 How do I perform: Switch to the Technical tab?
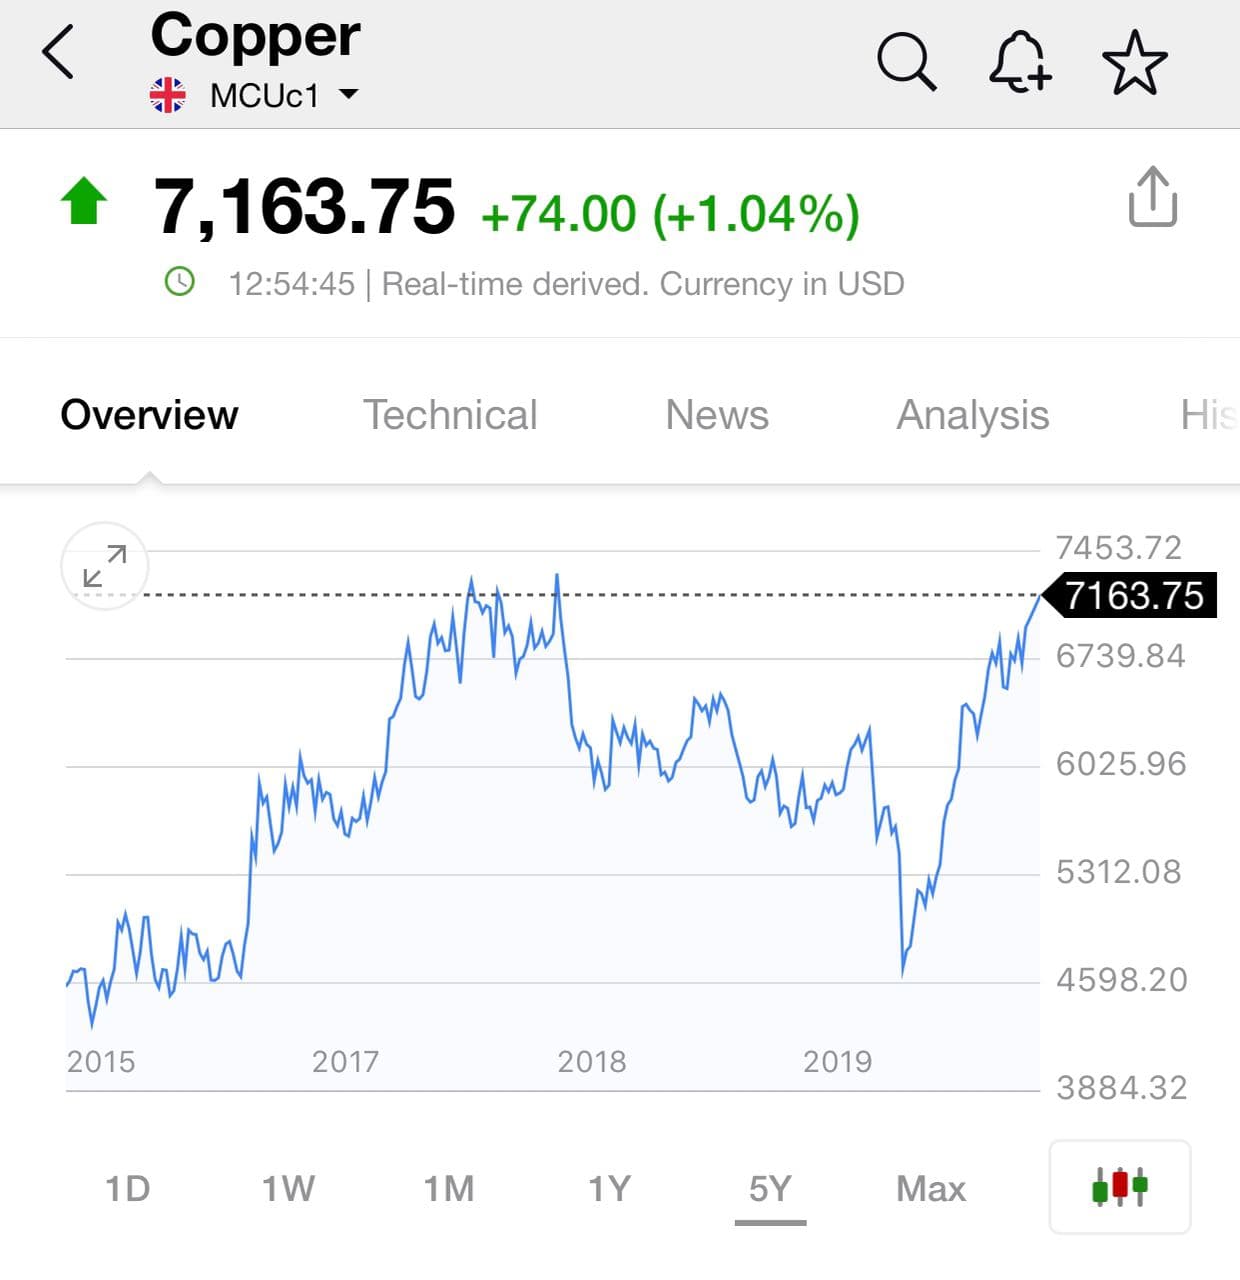click(x=450, y=415)
